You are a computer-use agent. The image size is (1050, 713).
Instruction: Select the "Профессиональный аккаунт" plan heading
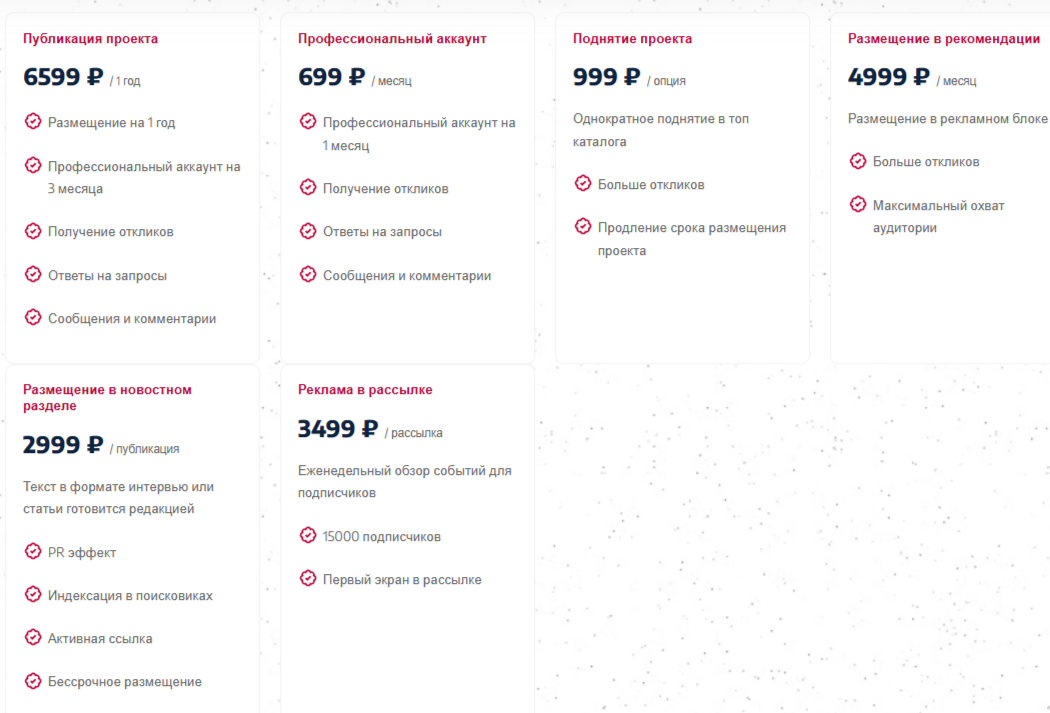392,39
